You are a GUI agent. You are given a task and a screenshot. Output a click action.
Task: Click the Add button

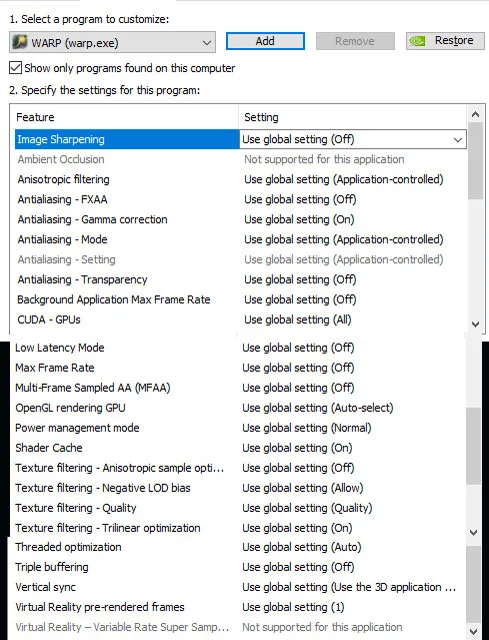click(x=265, y=41)
